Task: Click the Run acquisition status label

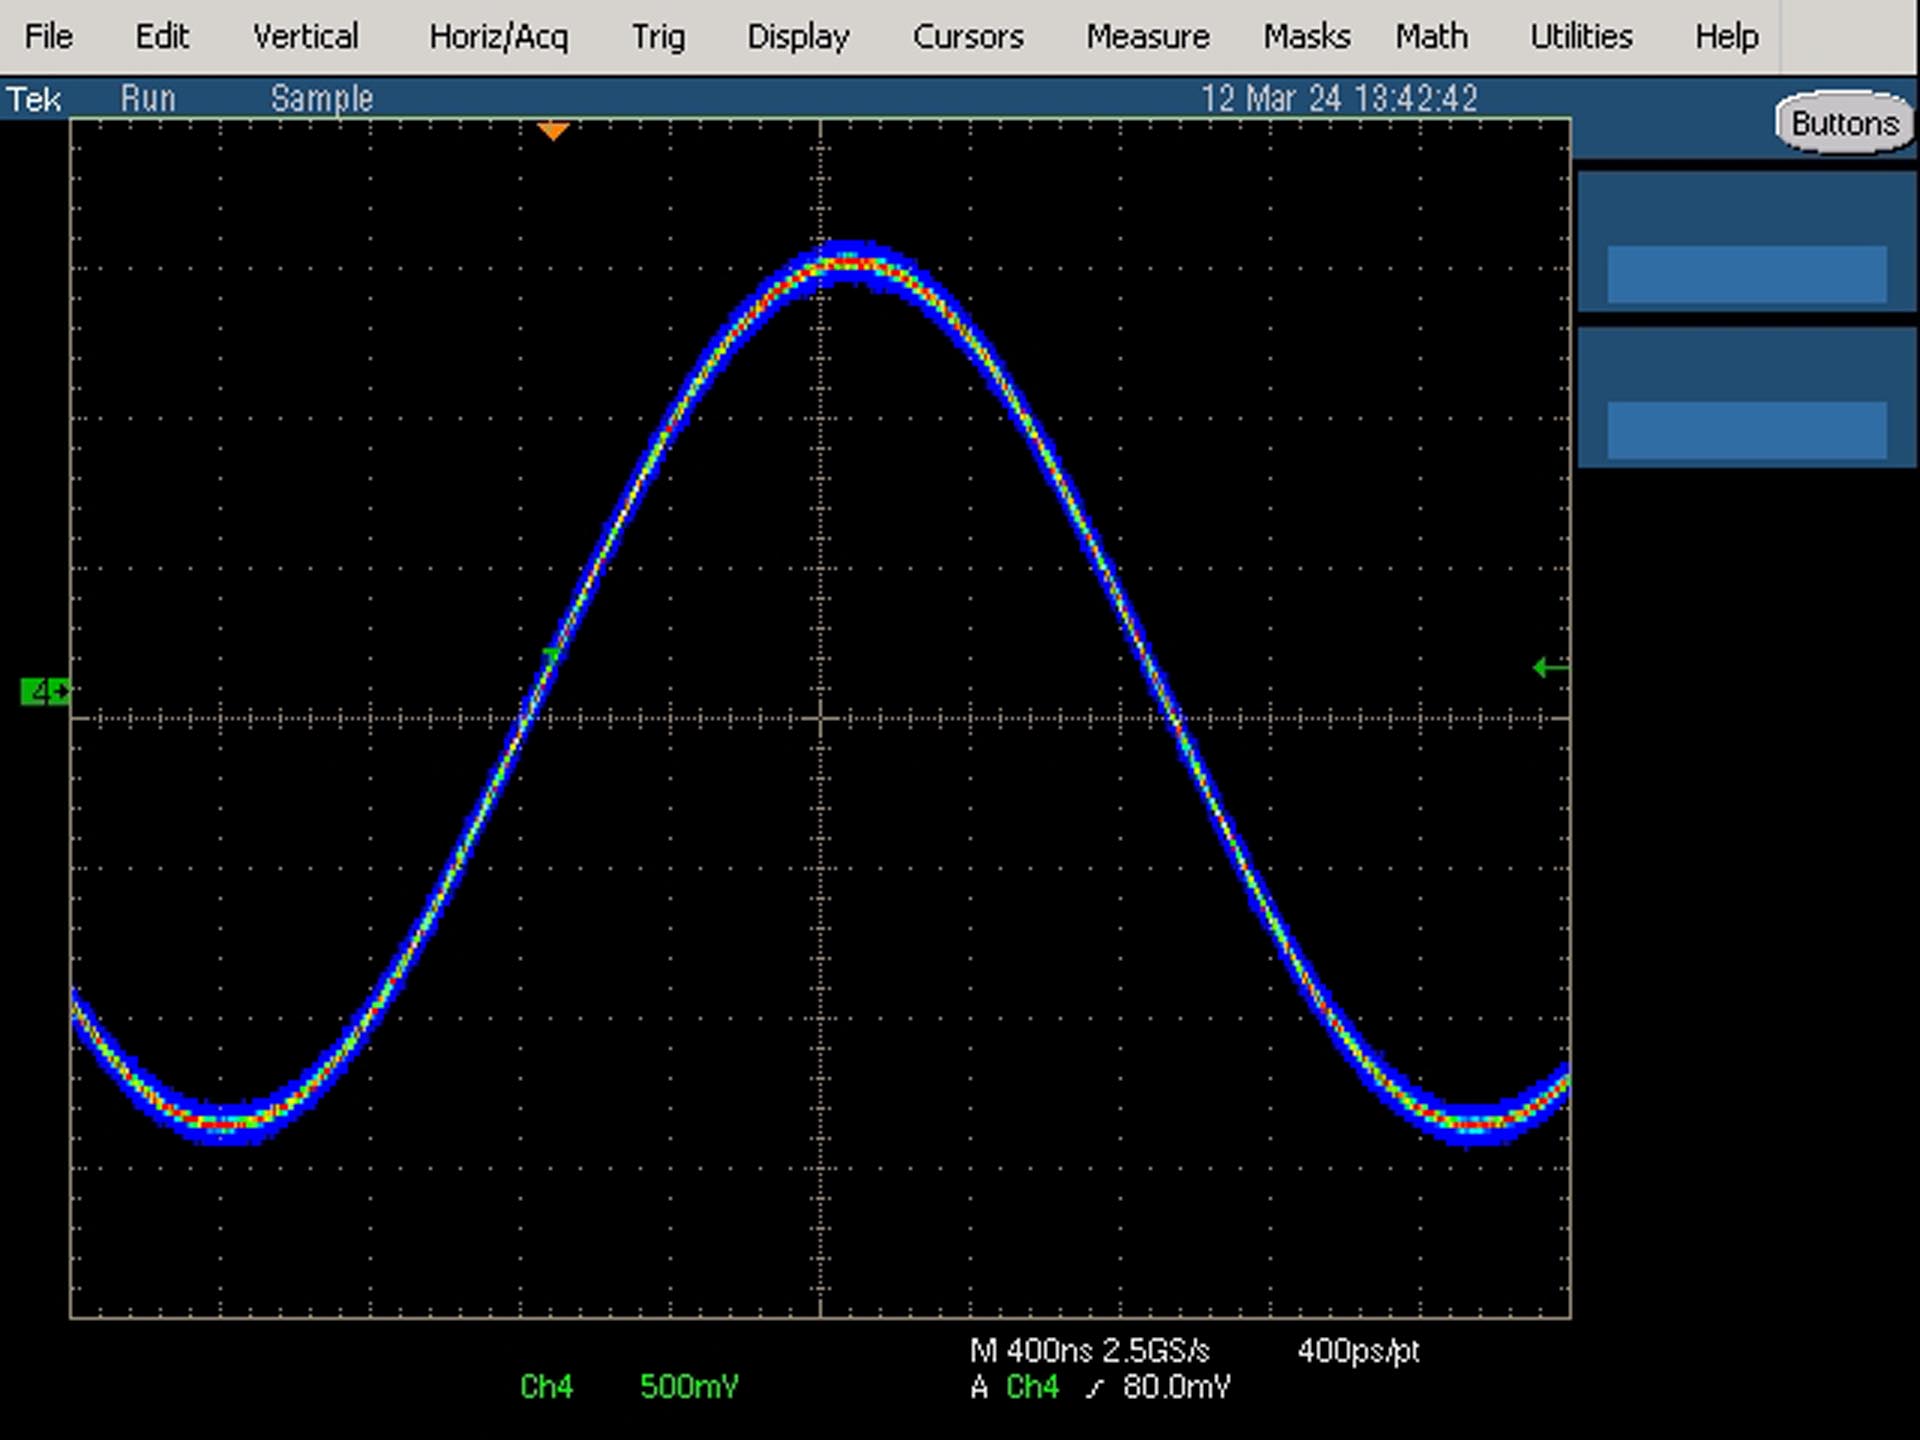Action: pos(148,99)
